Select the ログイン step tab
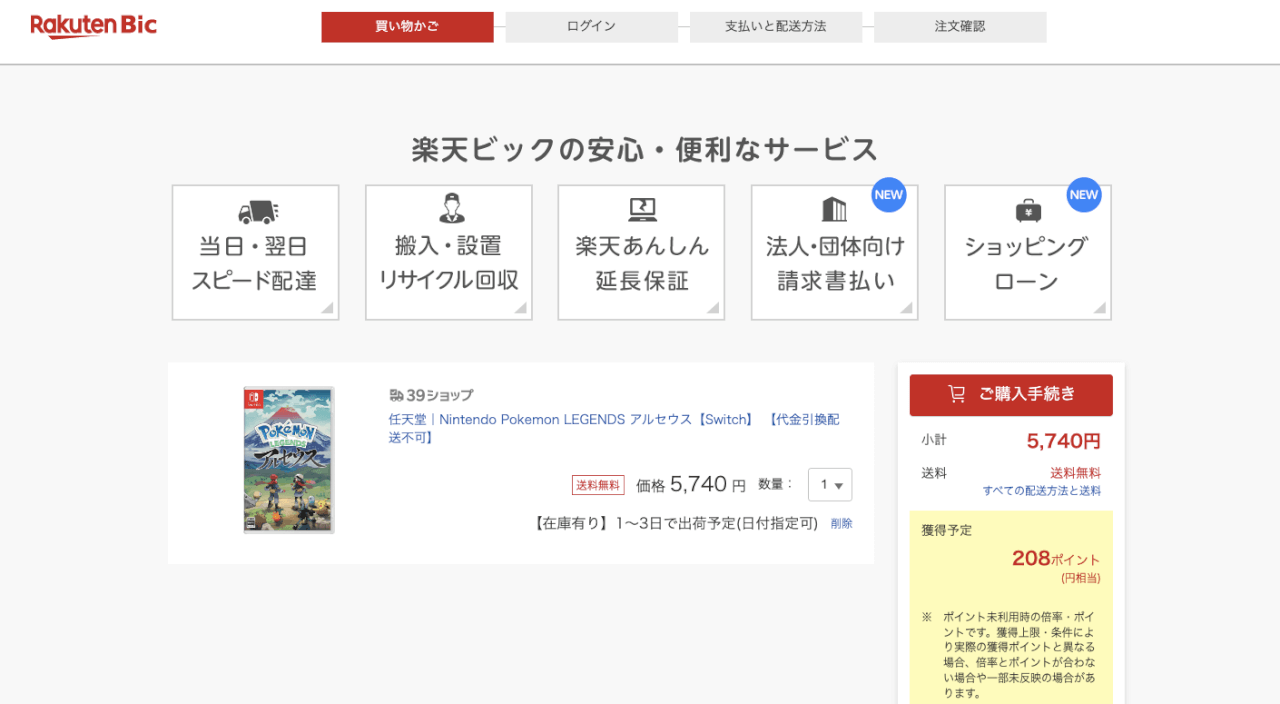This screenshot has width=1280, height=704. pos(591,27)
